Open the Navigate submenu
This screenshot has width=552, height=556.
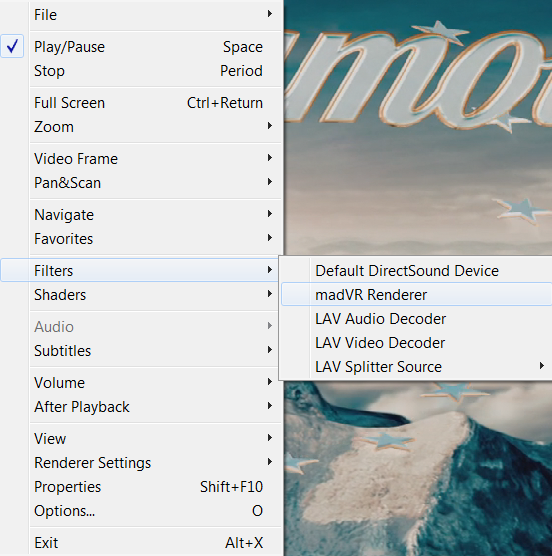pyautogui.click(x=142, y=215)
